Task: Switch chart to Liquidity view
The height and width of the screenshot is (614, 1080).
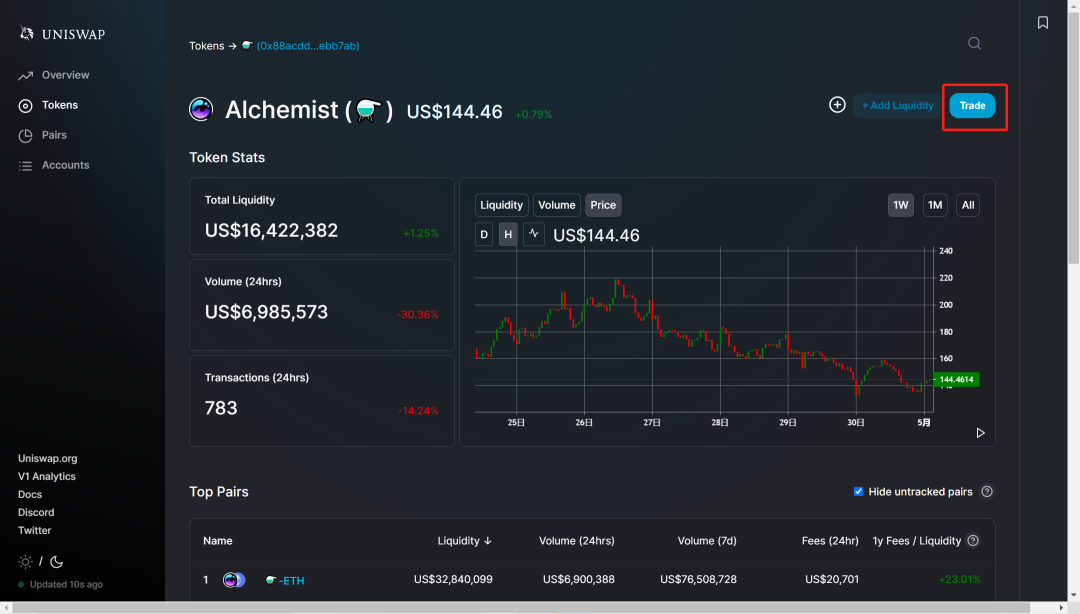Action: coord(501,205)
